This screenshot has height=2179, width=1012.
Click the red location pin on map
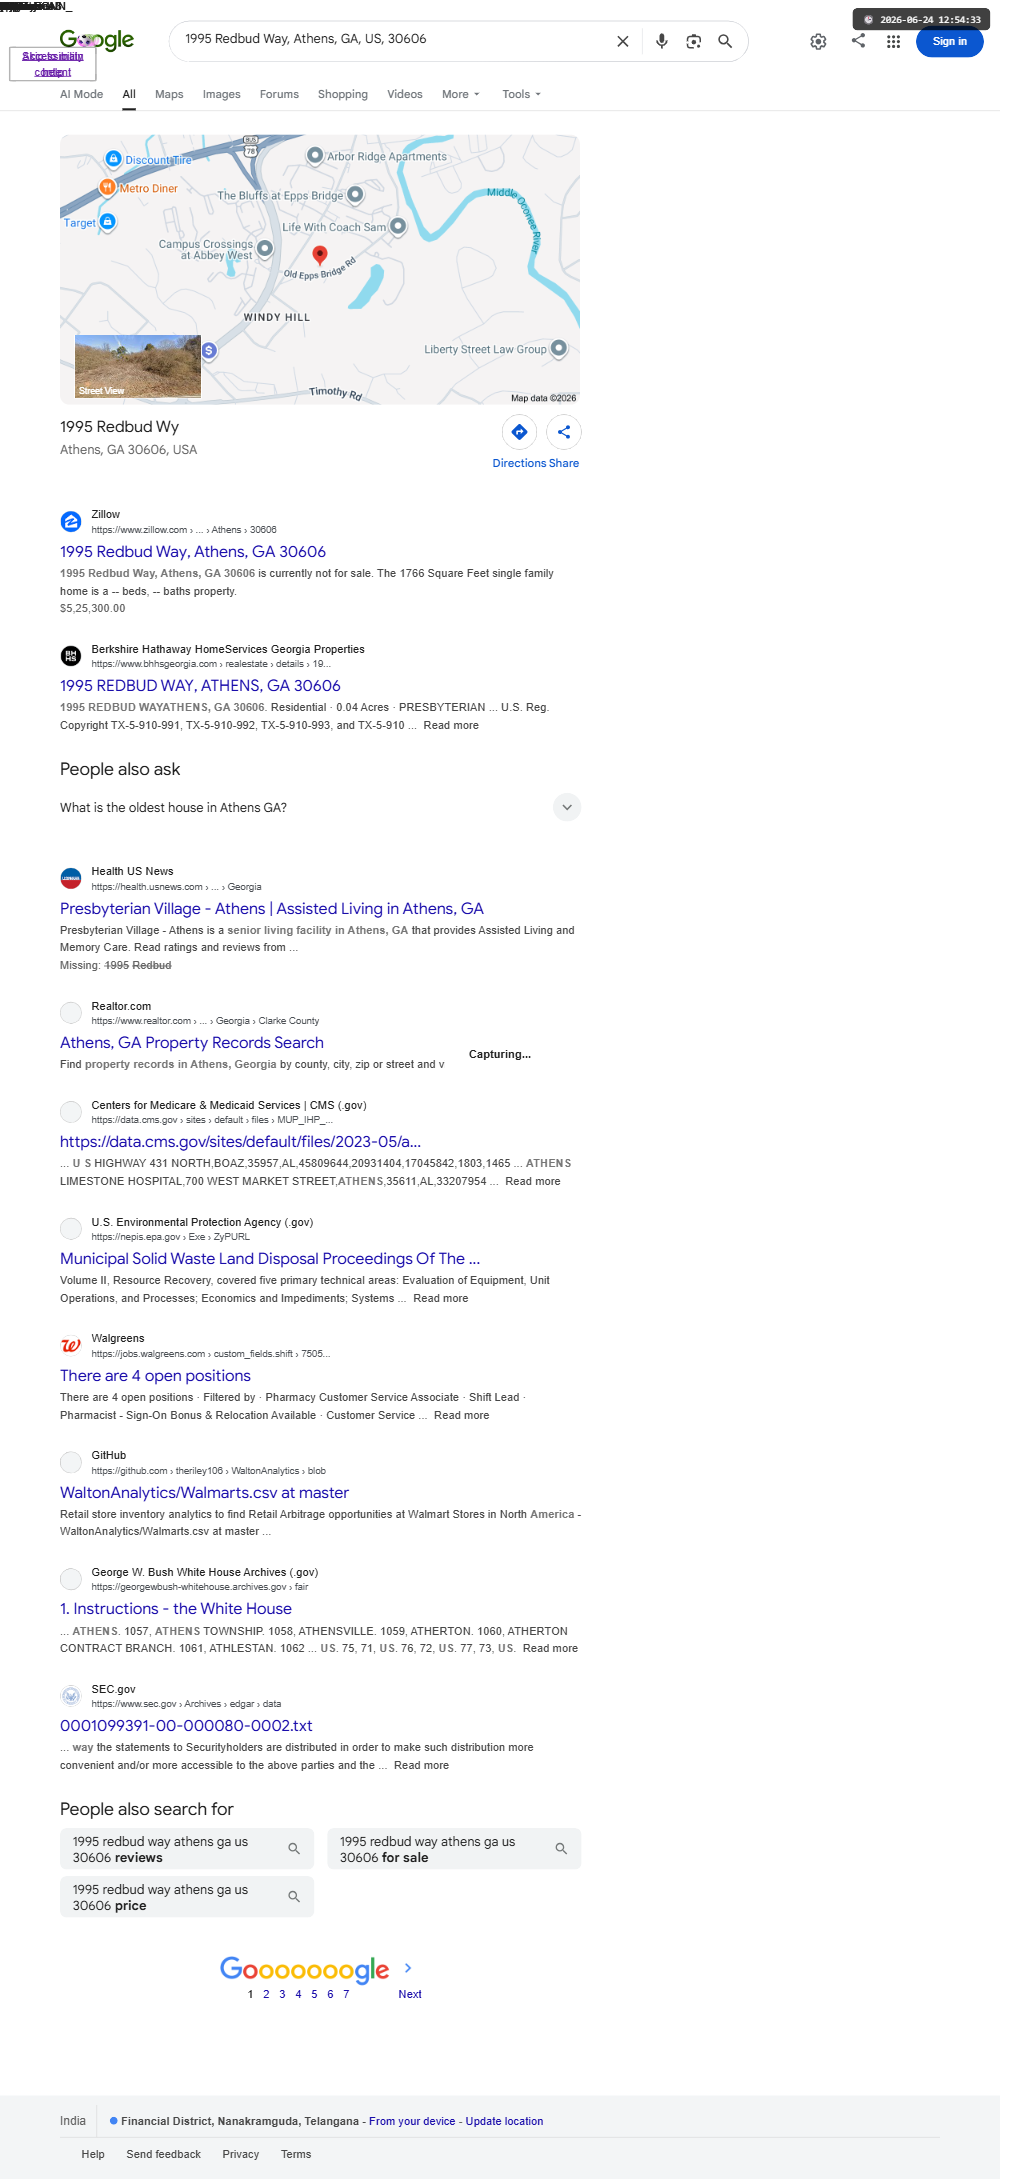click(x=320, y=255)
